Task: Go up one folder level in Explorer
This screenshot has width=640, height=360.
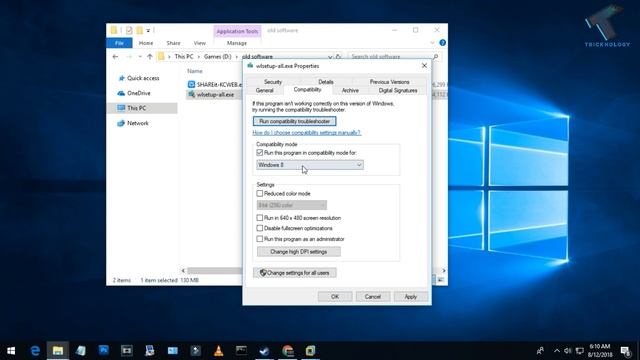Action: coord(149,57)
